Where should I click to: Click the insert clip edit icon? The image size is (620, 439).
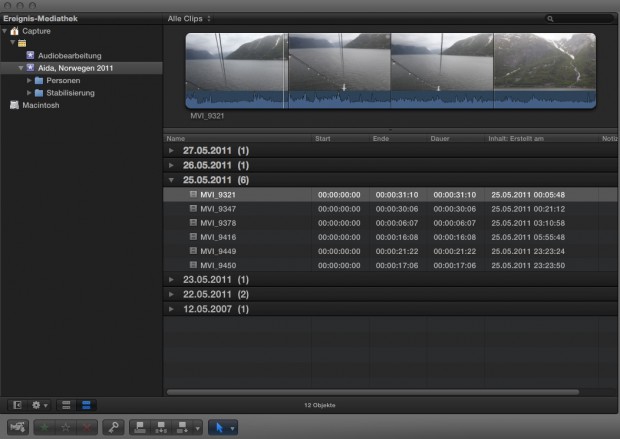pos(163,427)
